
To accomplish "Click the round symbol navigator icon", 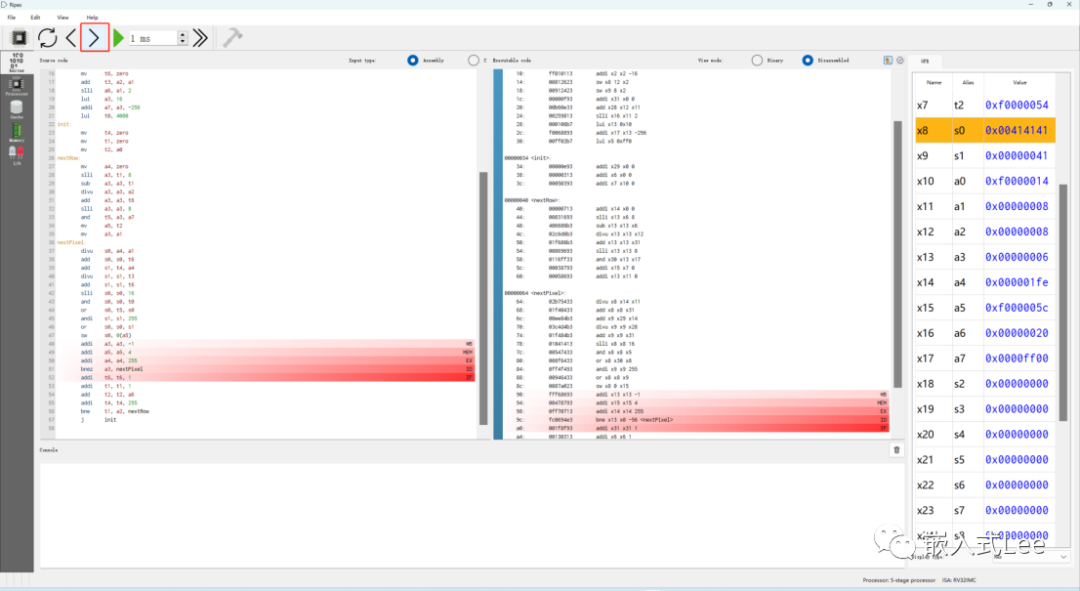I will coord(900,61).
